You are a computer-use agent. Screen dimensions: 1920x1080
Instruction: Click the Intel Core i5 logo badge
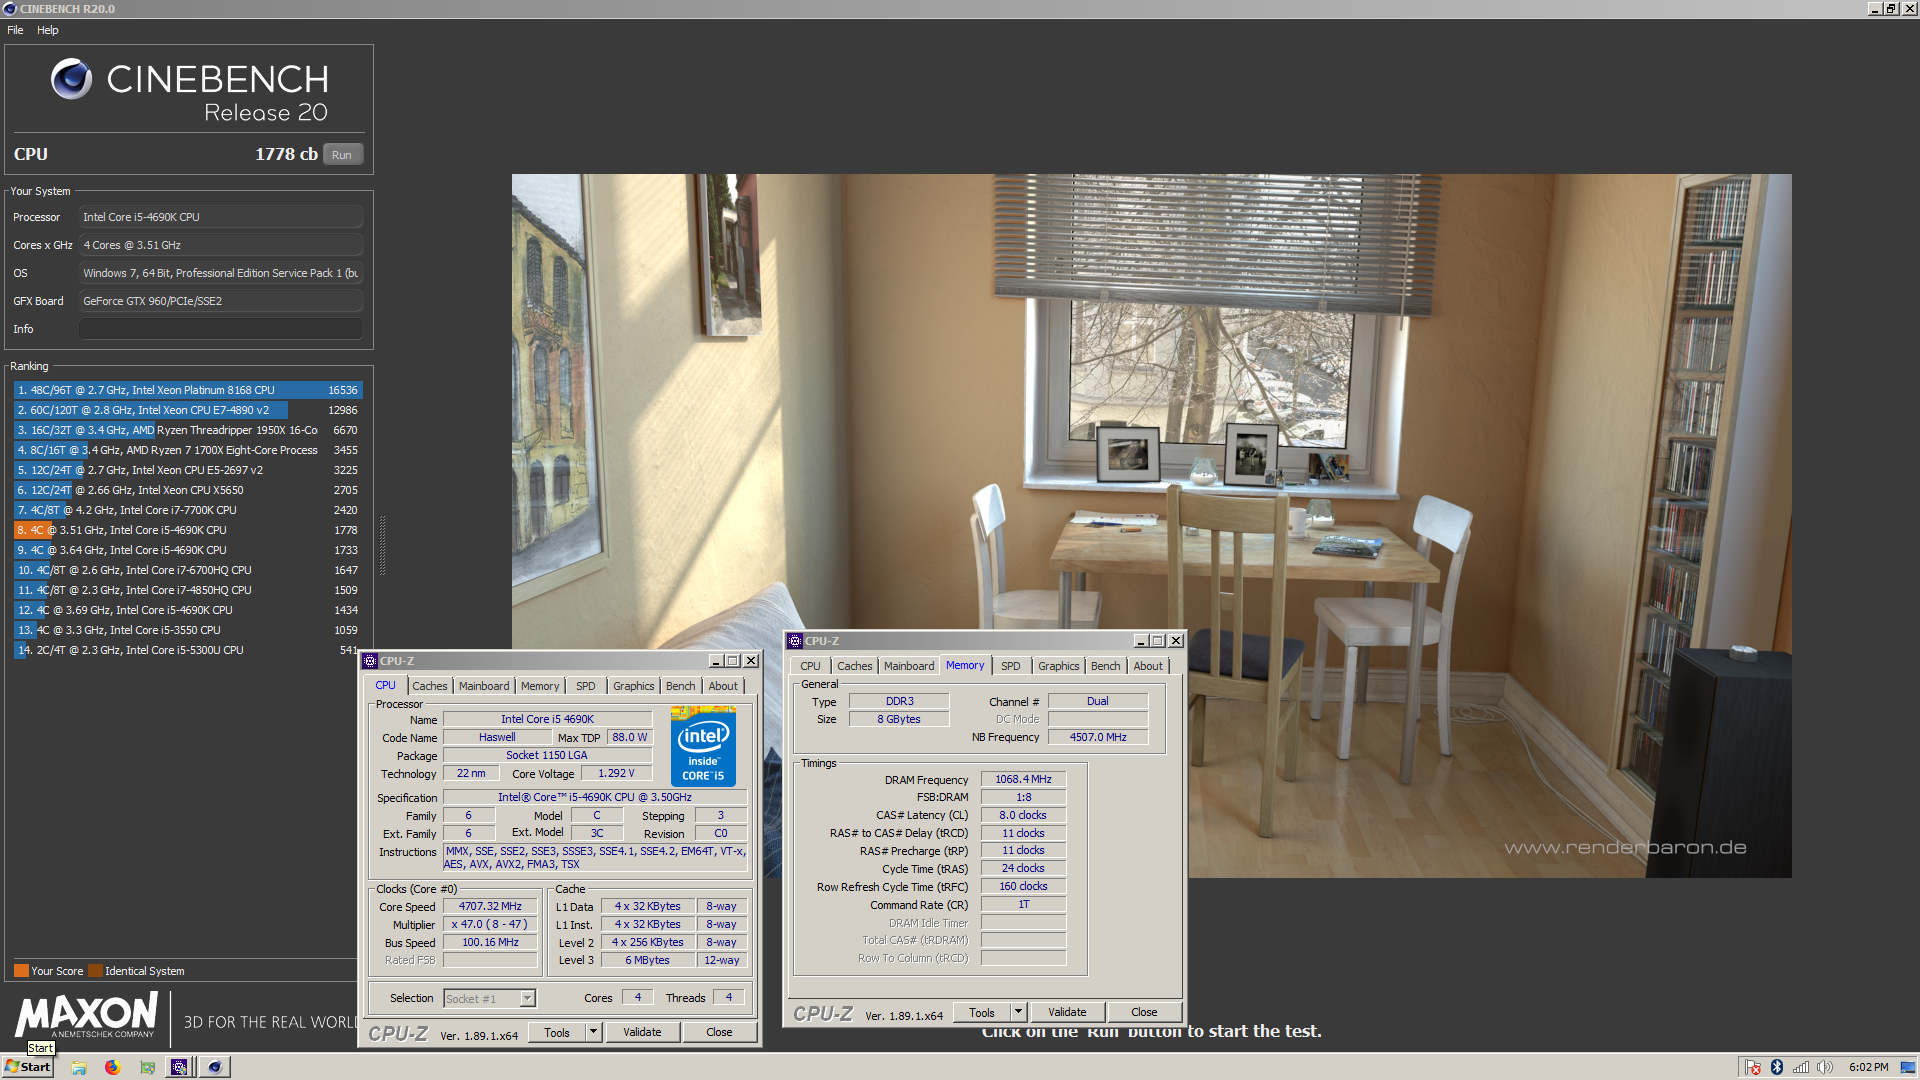704,747
